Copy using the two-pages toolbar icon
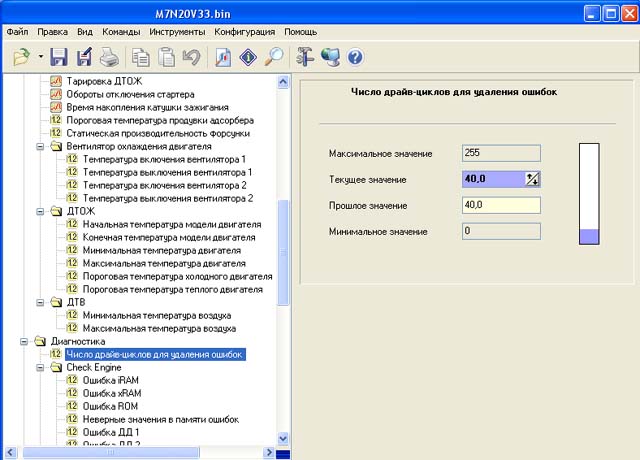This screenshot has width=640, height=460. pos(140,57)
